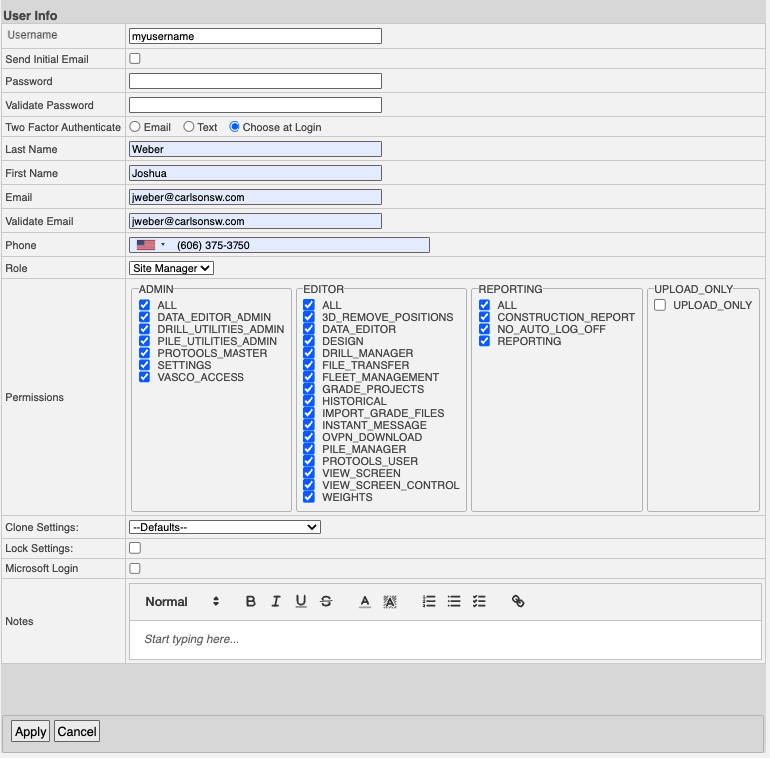Screen dimensions: 770x758
Task: Uncheck 3D_REMOVE_POSITIONS permission
Action: tap(309, 317)
